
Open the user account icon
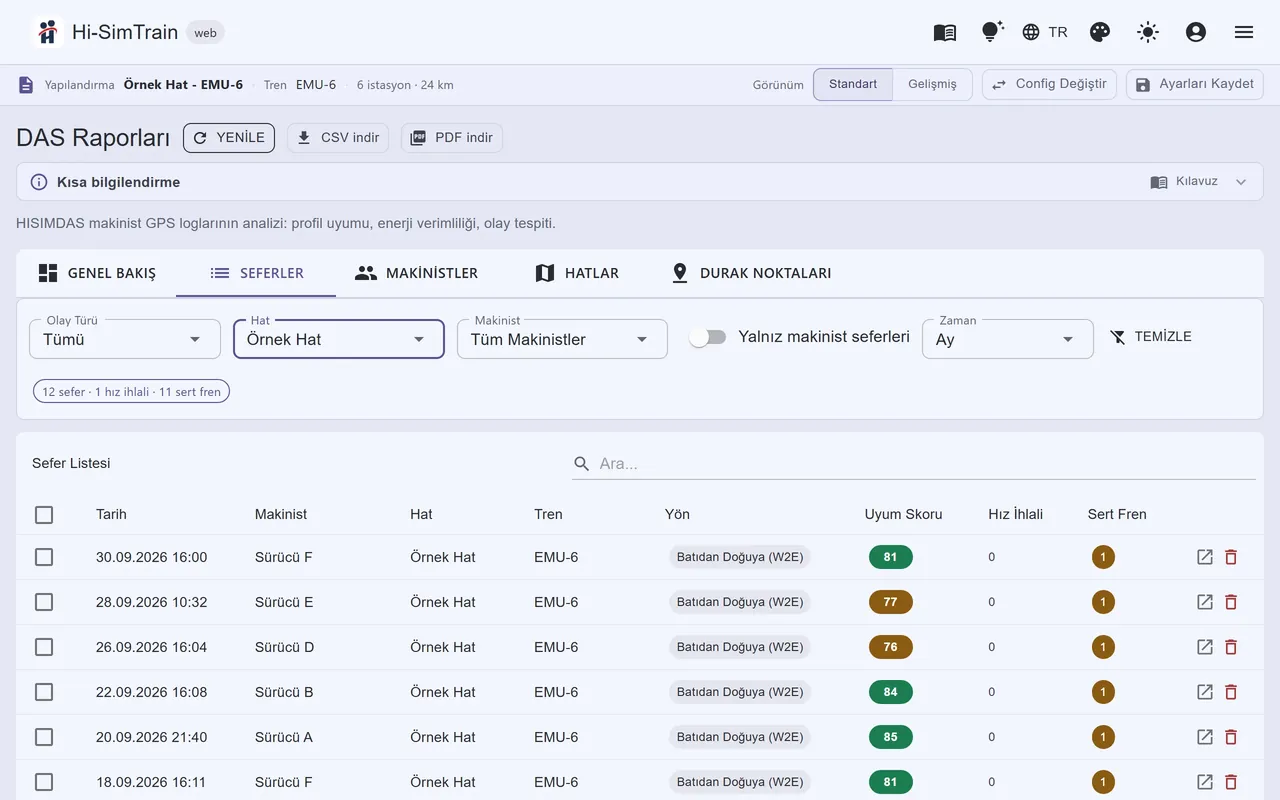point(1196,32)
